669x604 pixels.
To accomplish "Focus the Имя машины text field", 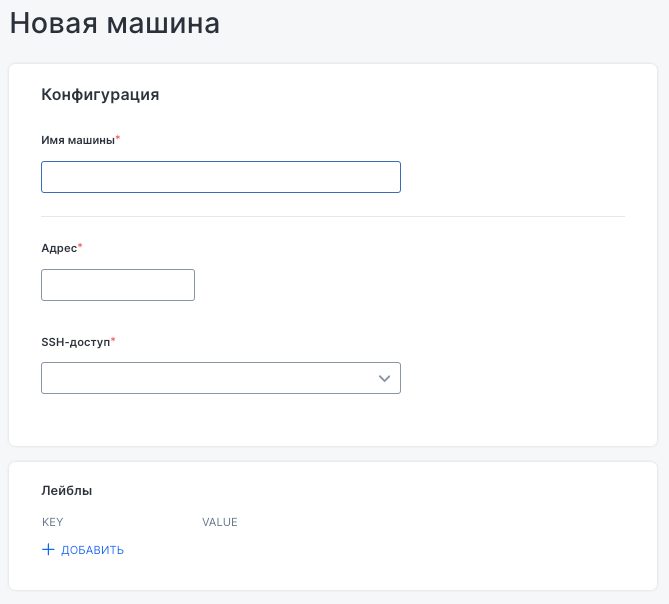I will point(220,177).
